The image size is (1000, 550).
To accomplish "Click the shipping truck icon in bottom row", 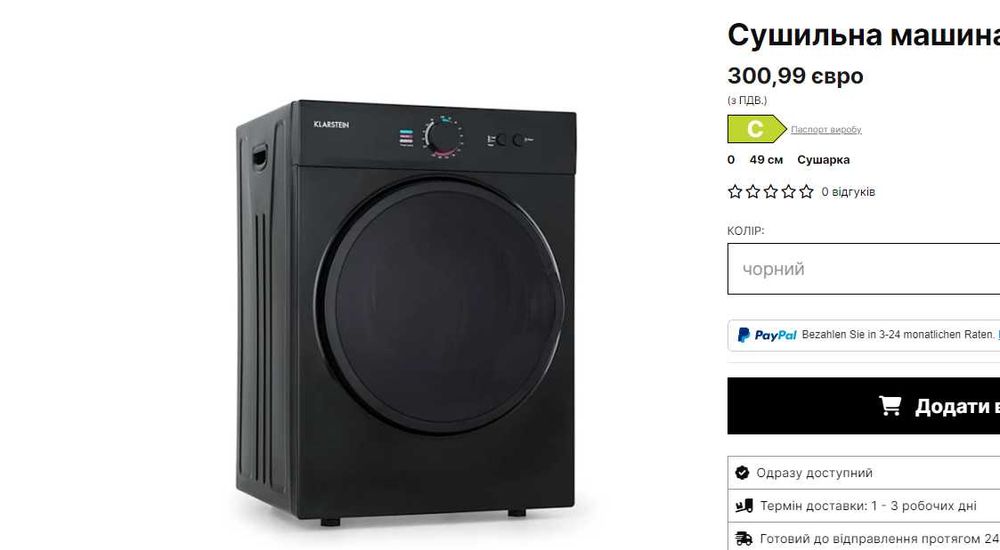I will click(x=744, y=539).
